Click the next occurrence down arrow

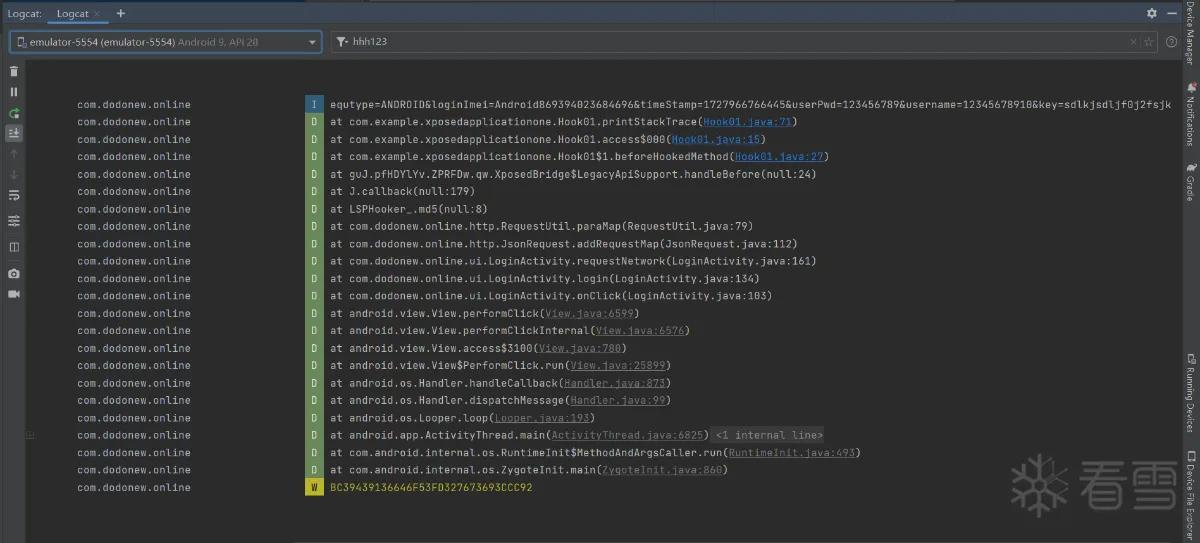pyautogui.click(x=14, y=174)
